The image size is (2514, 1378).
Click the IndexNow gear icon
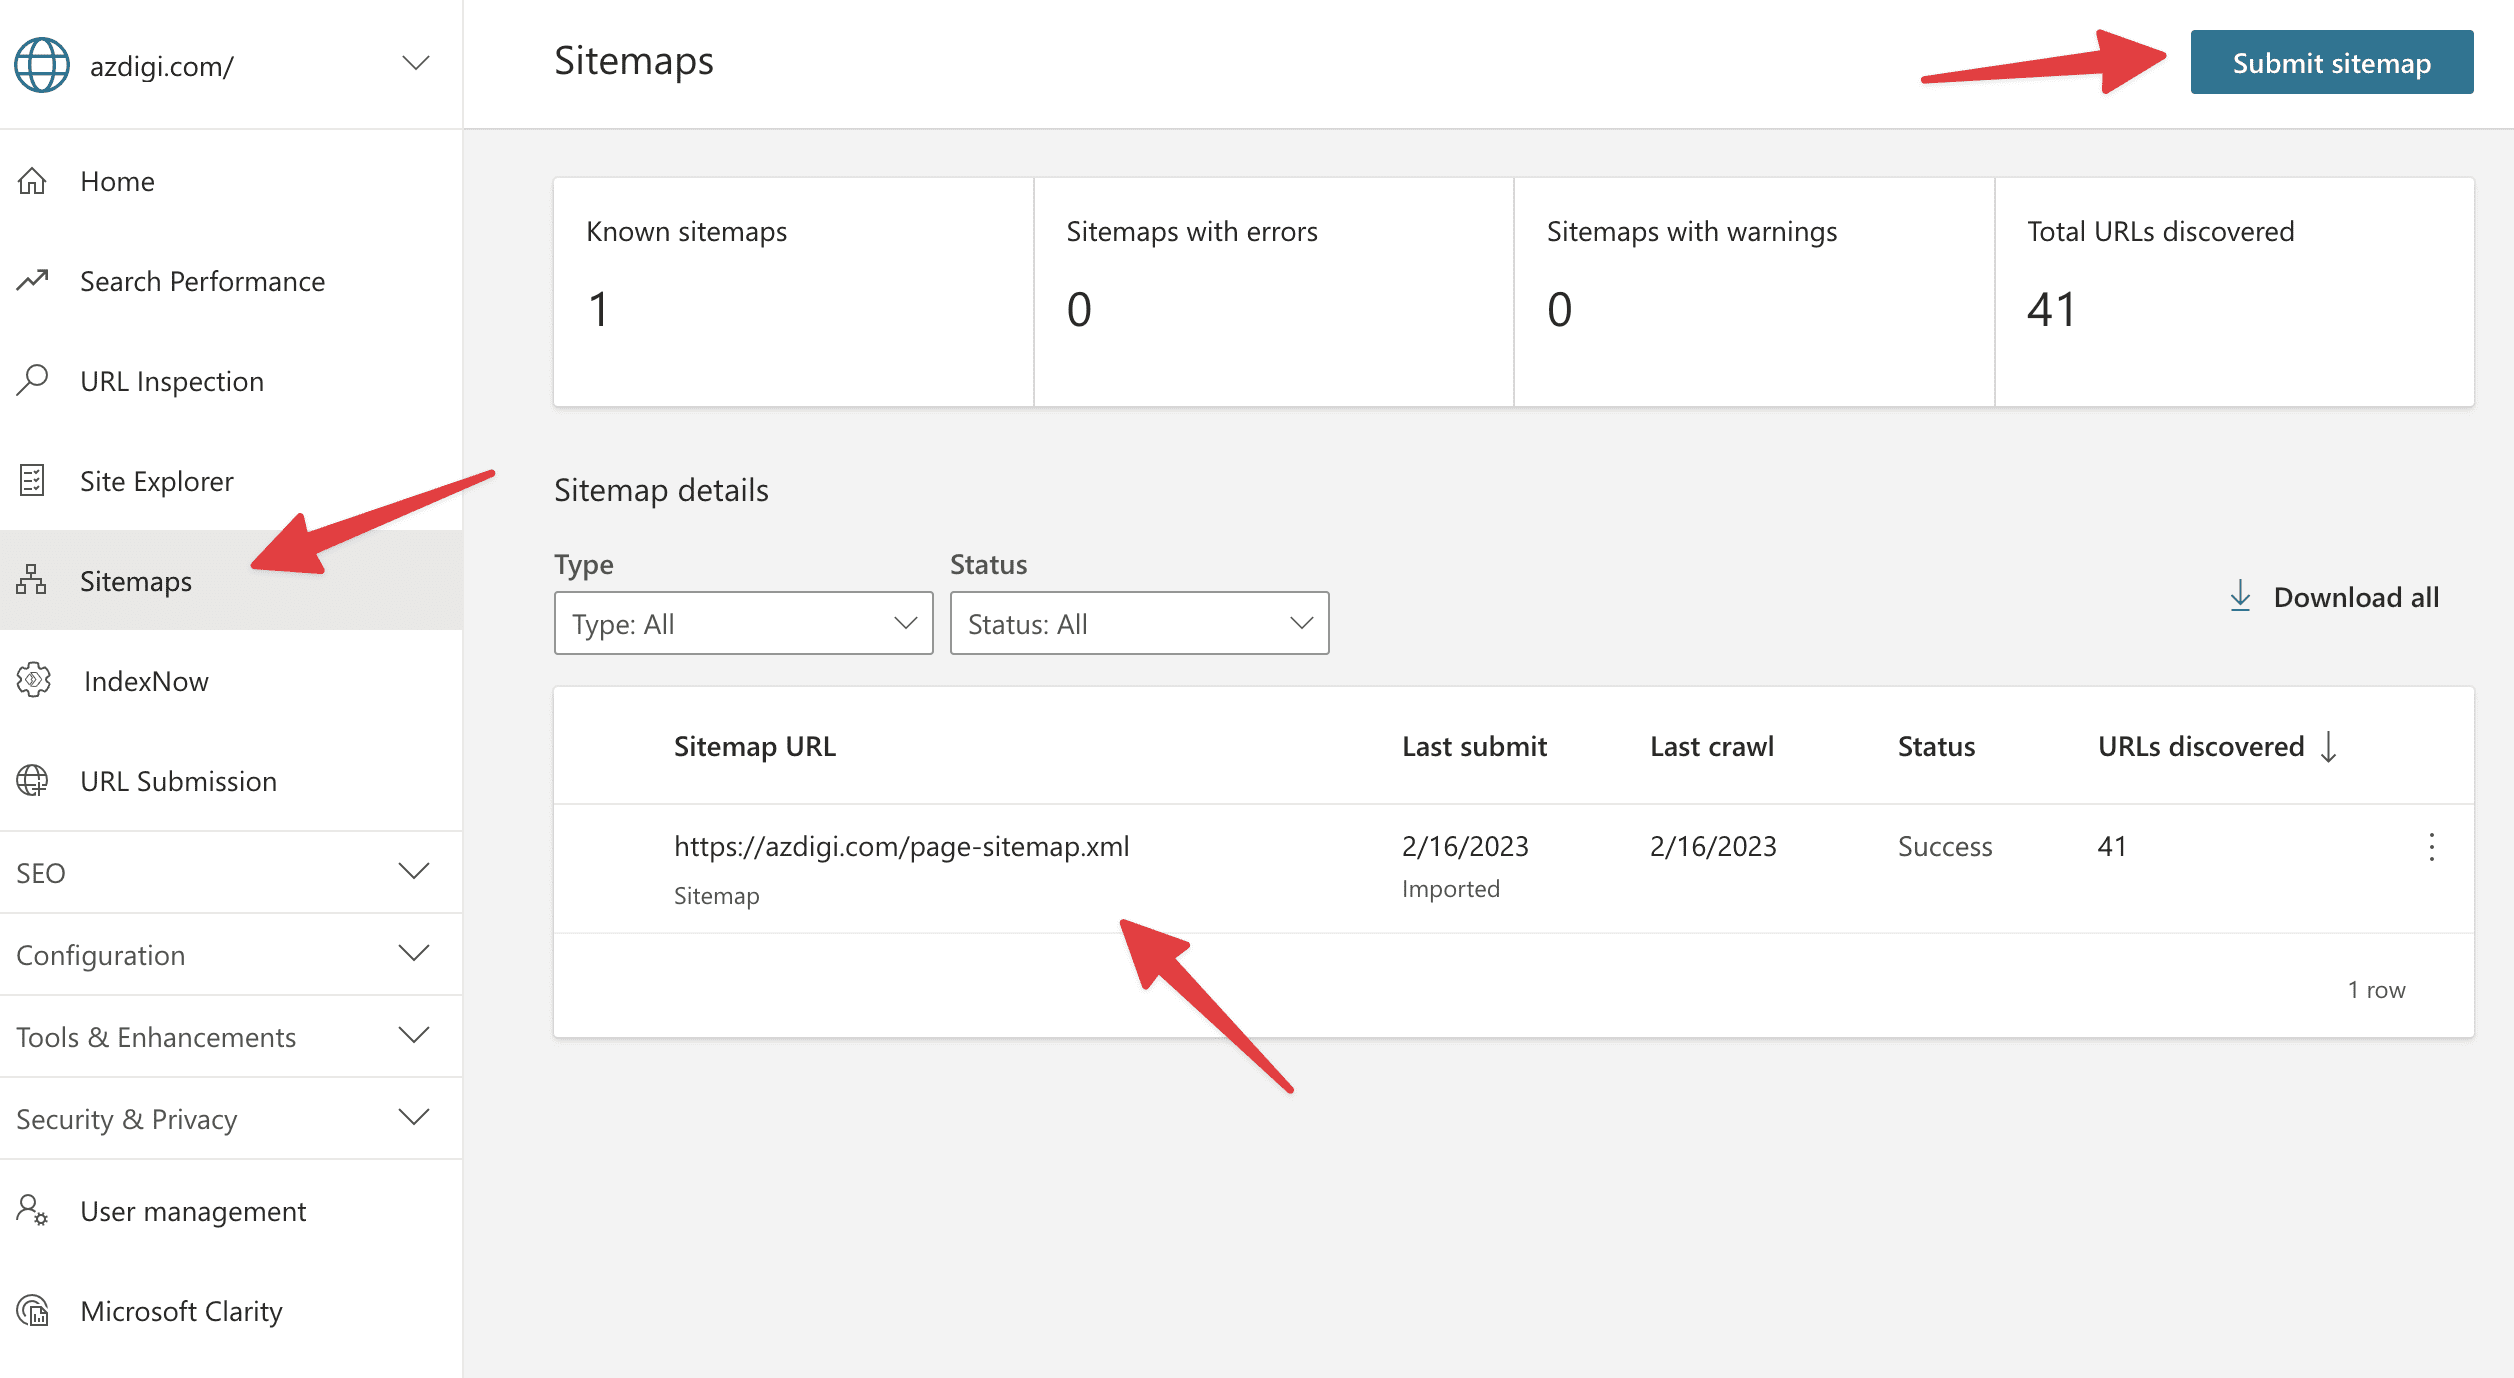click(x=33, y=680)
